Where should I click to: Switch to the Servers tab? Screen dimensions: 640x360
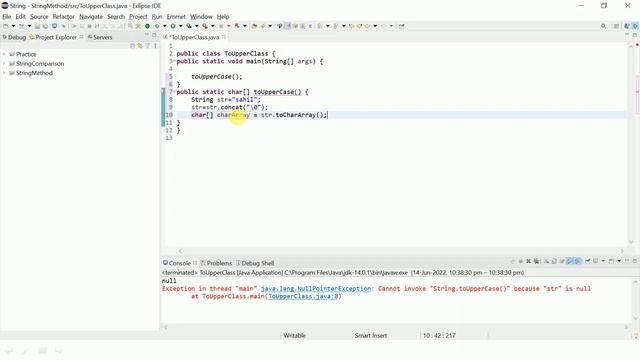tap(100, 37)
